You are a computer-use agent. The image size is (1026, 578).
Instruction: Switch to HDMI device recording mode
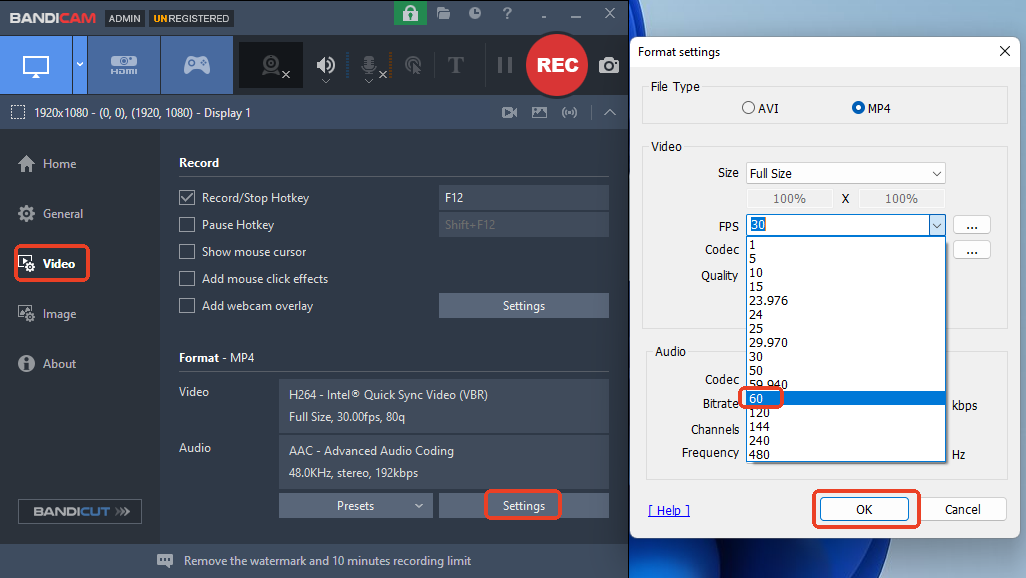click(124, 65)
